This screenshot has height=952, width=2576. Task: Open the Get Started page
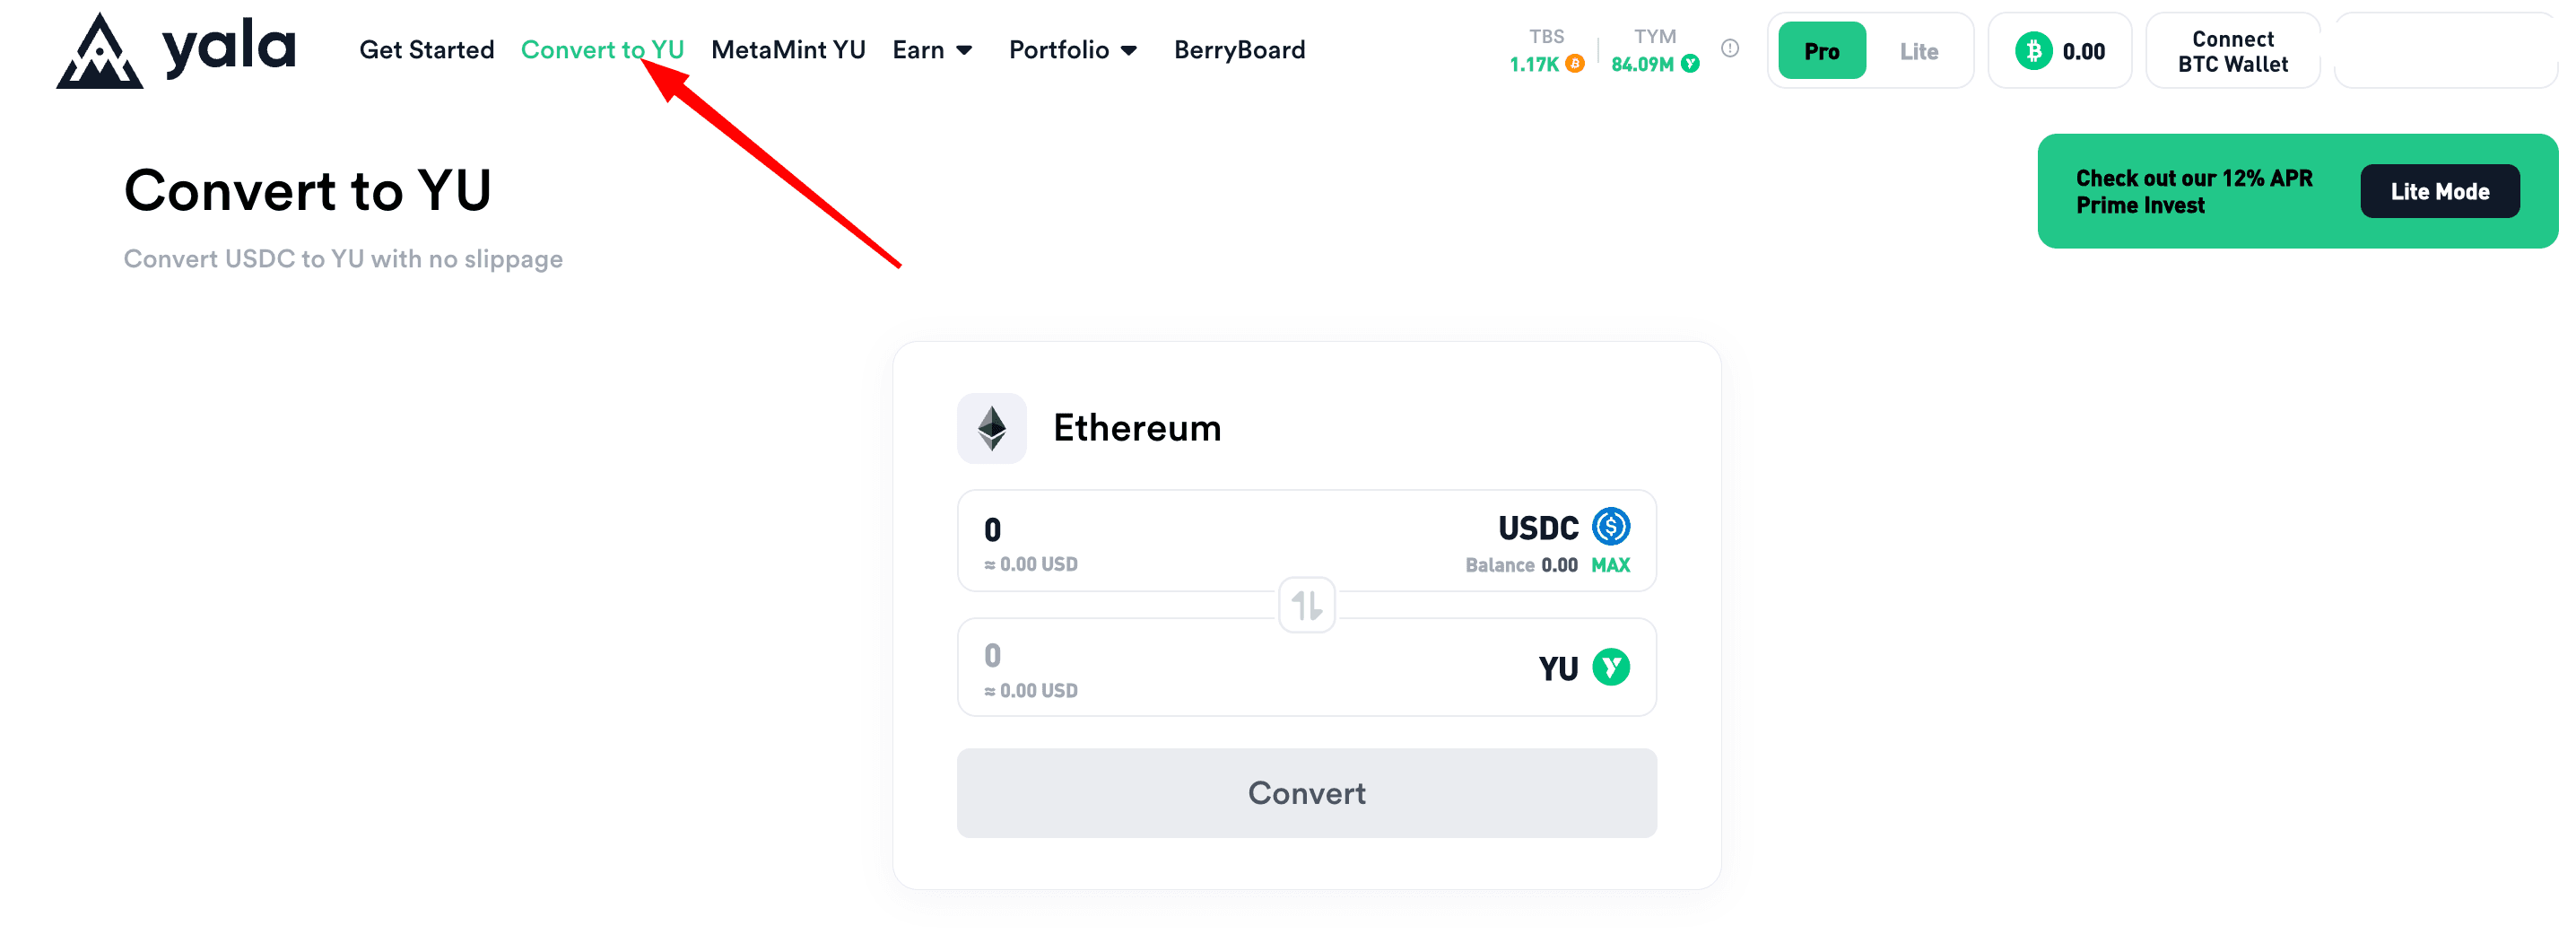[426, 50]
